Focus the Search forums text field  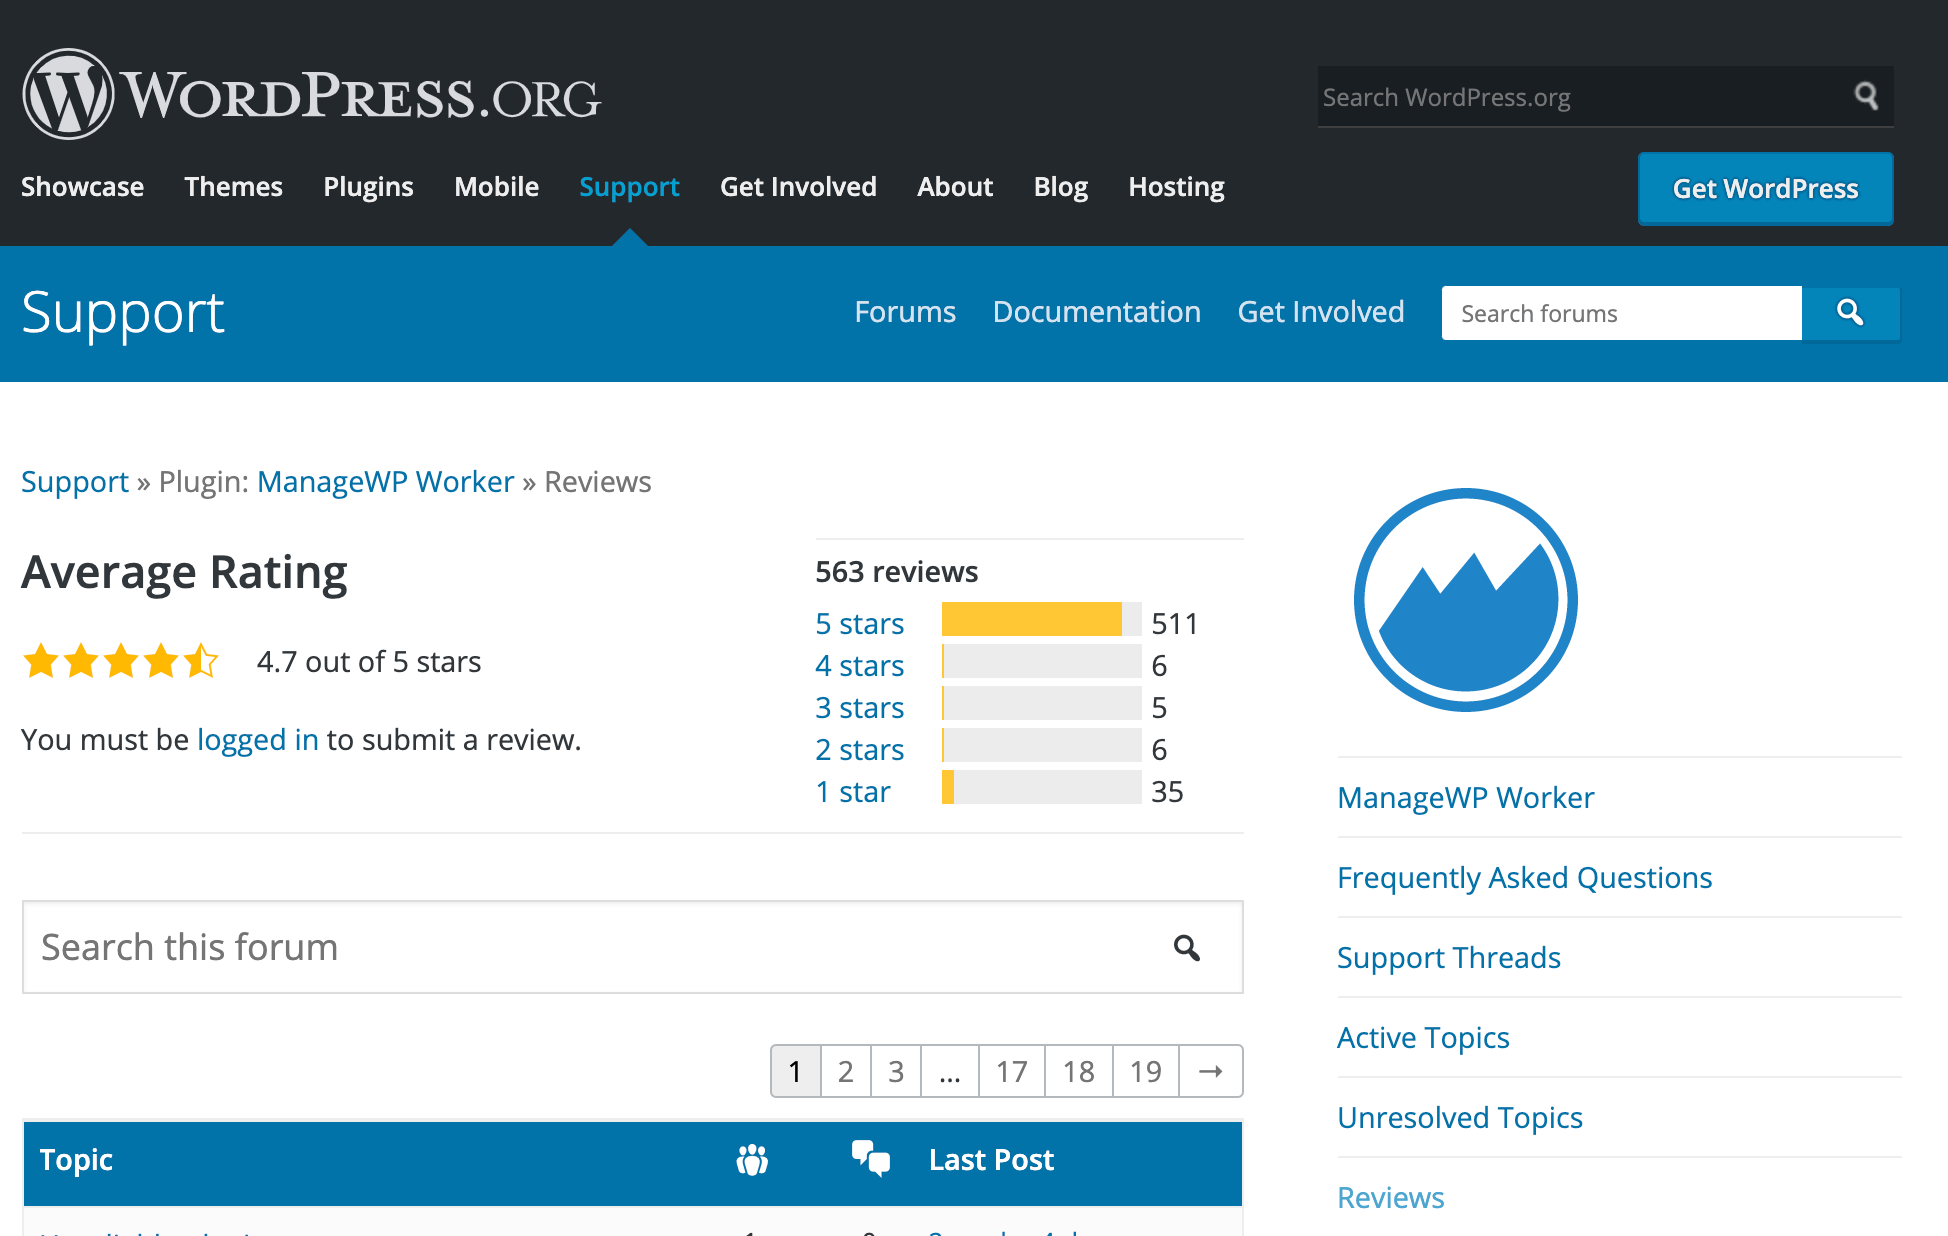click(1621, 313)
